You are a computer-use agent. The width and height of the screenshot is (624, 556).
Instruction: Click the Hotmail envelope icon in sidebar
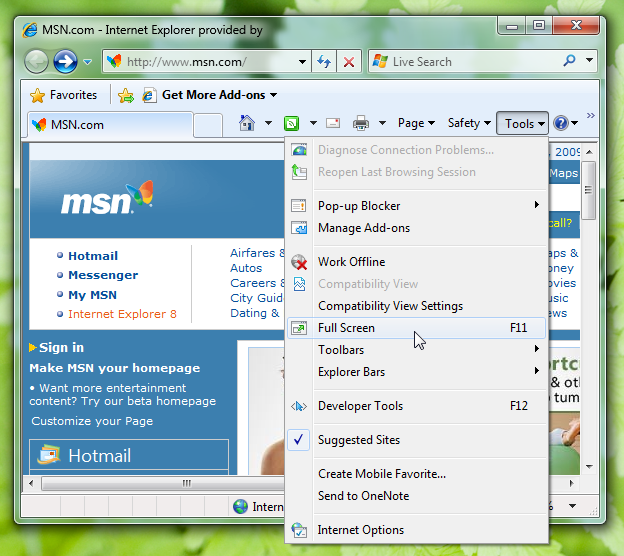(49, 455)
